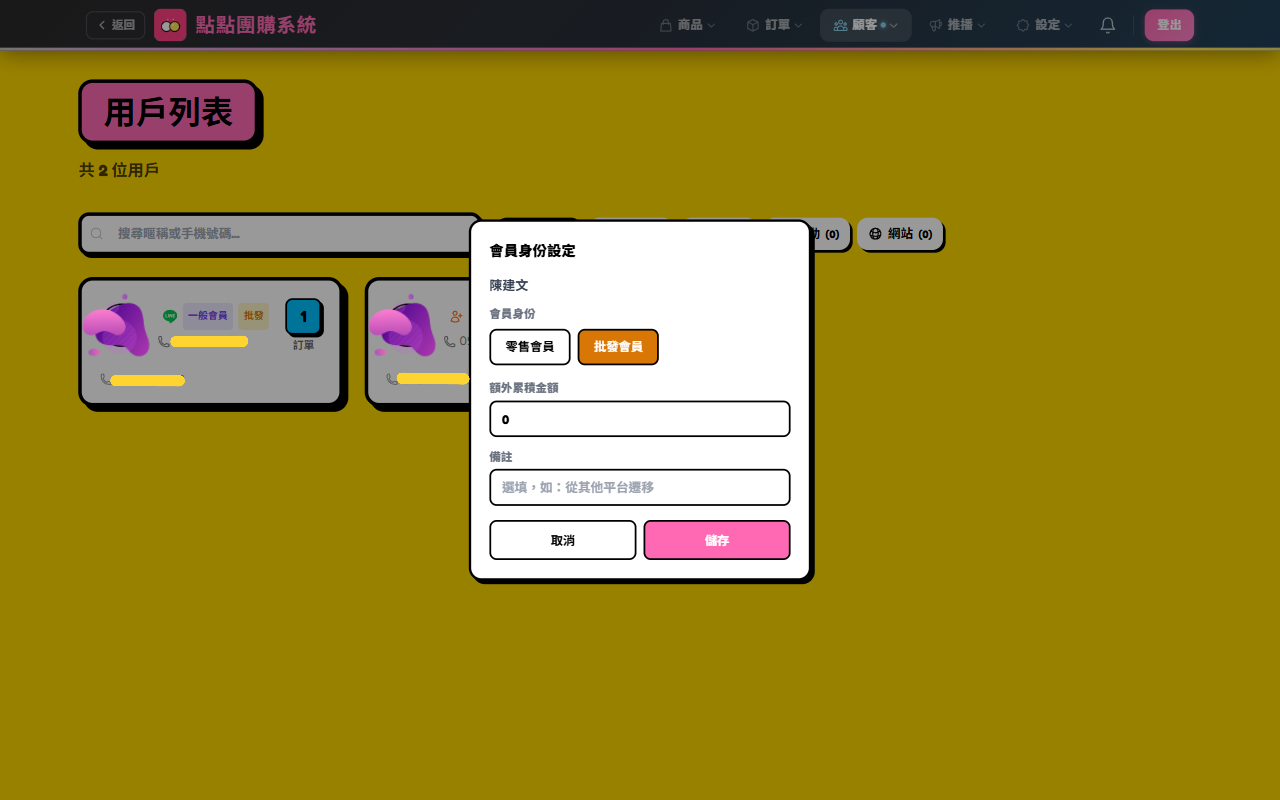Expand the 訂單 dropdown menu
This screenshot has height=800, width=1280.
(x=774, y=25)
